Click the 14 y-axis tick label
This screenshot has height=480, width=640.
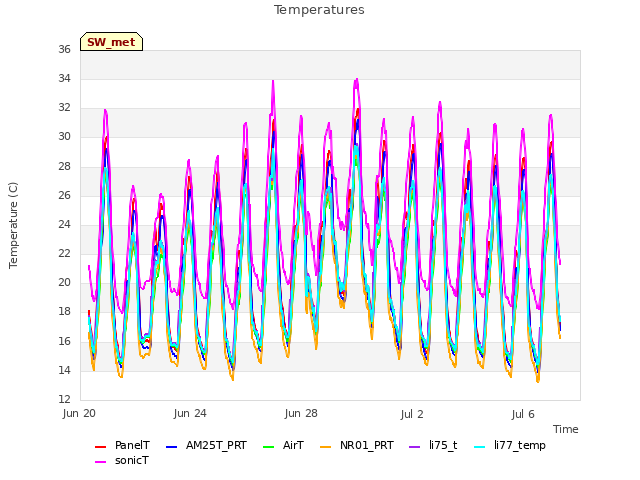tap(64, 370)
